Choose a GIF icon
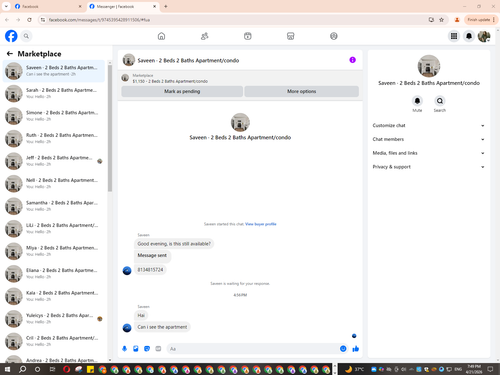500x375 pixels. 158,349
